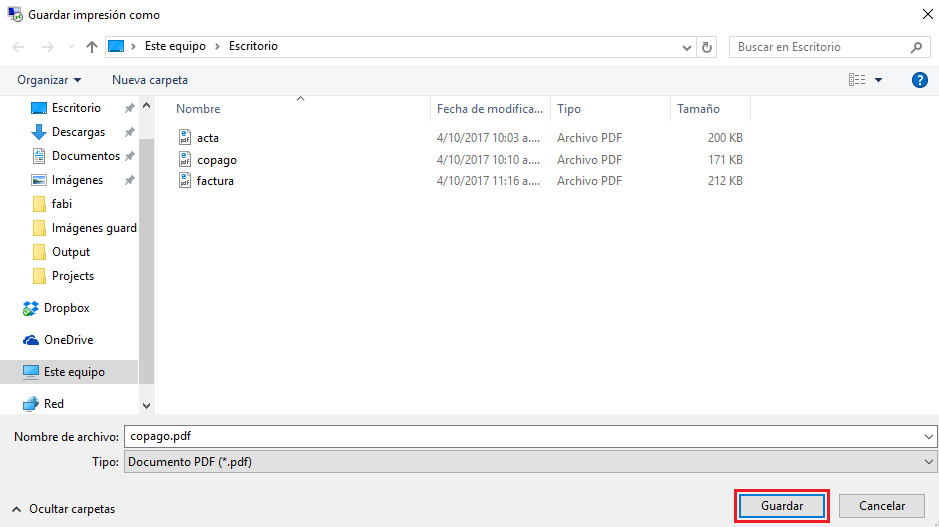Open OneDrive from navigation pane
Screen dimensions: 939x527
coord(68,340)
